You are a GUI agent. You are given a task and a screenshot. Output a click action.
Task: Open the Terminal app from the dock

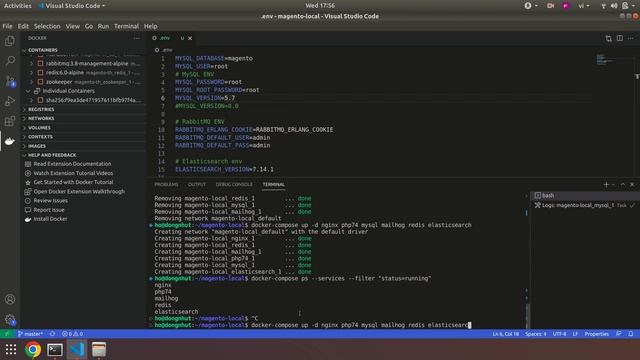pos(55,350)
